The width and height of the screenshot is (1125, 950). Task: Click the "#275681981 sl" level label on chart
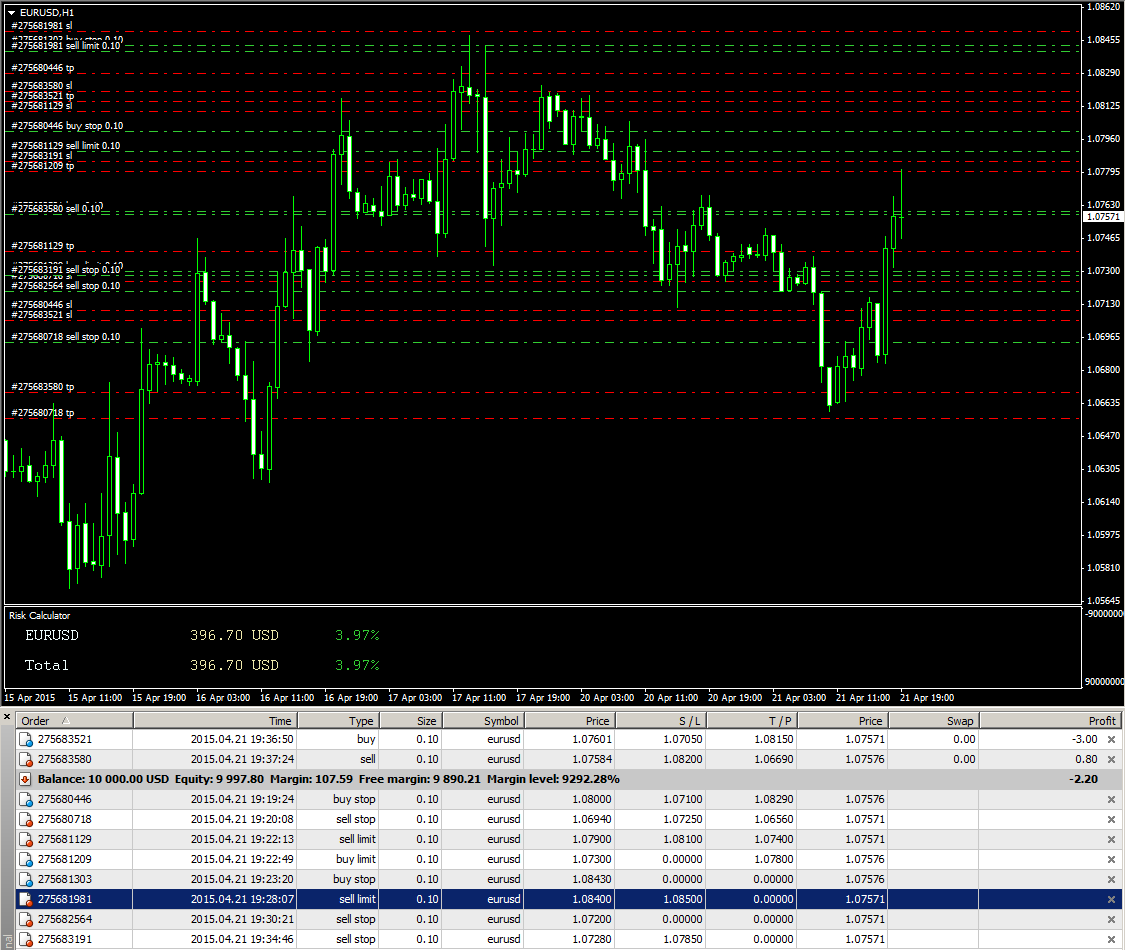pos(42,26)
